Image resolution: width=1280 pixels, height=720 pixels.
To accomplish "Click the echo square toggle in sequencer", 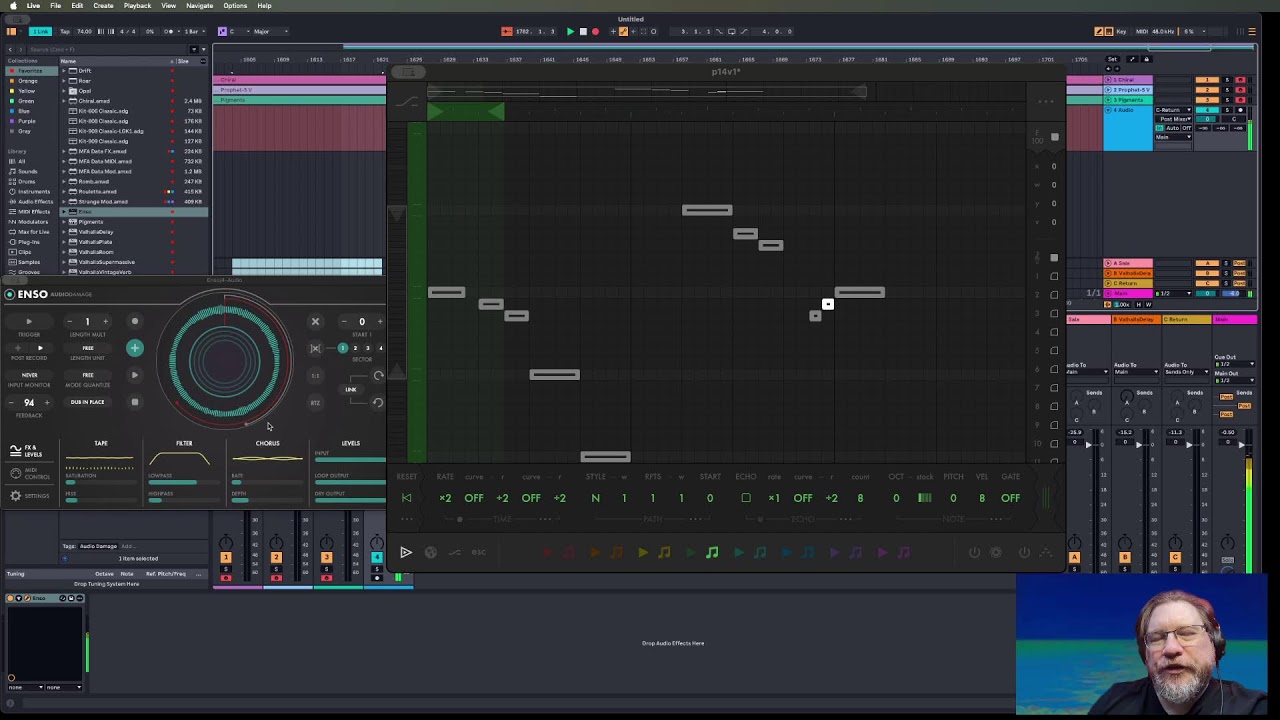I will click(x=745, y=498).
